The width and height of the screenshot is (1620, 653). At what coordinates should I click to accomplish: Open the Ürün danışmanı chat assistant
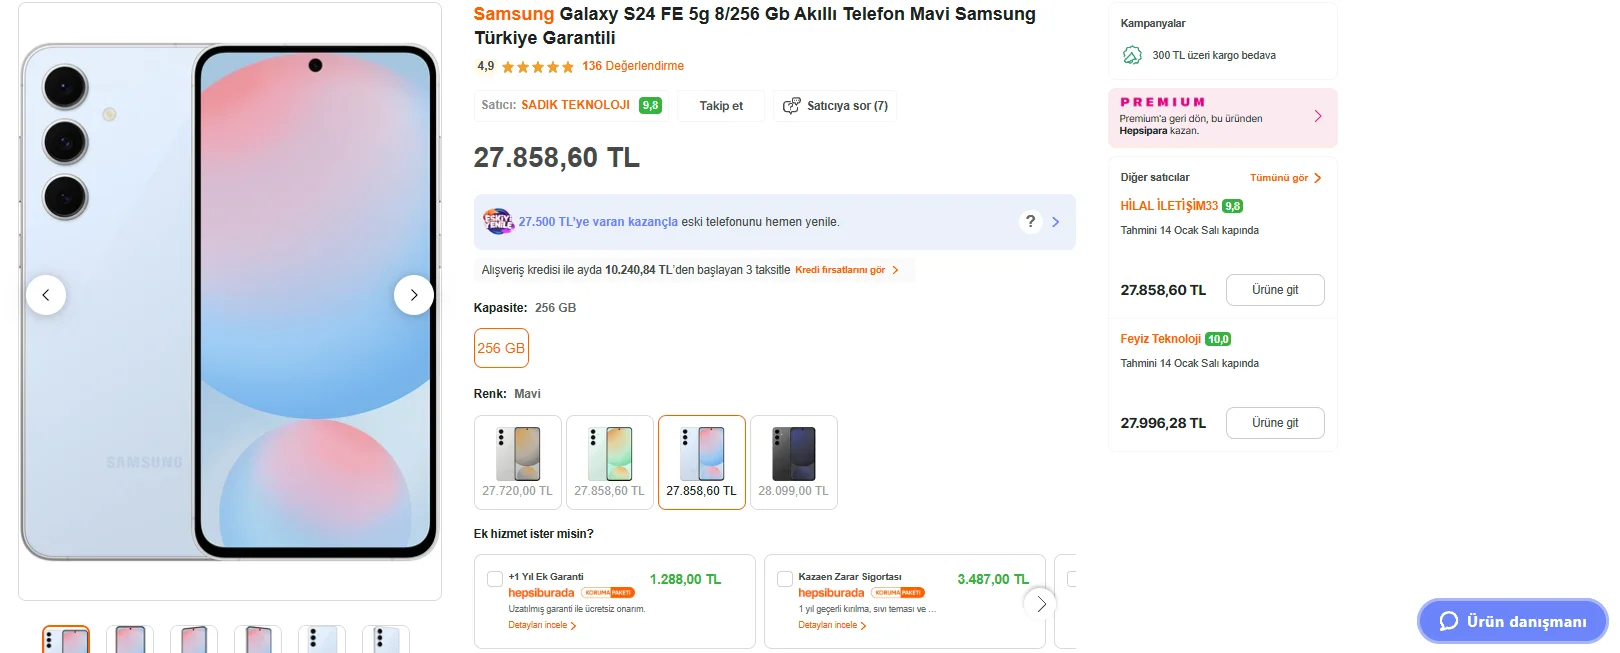pos(1511,621)
